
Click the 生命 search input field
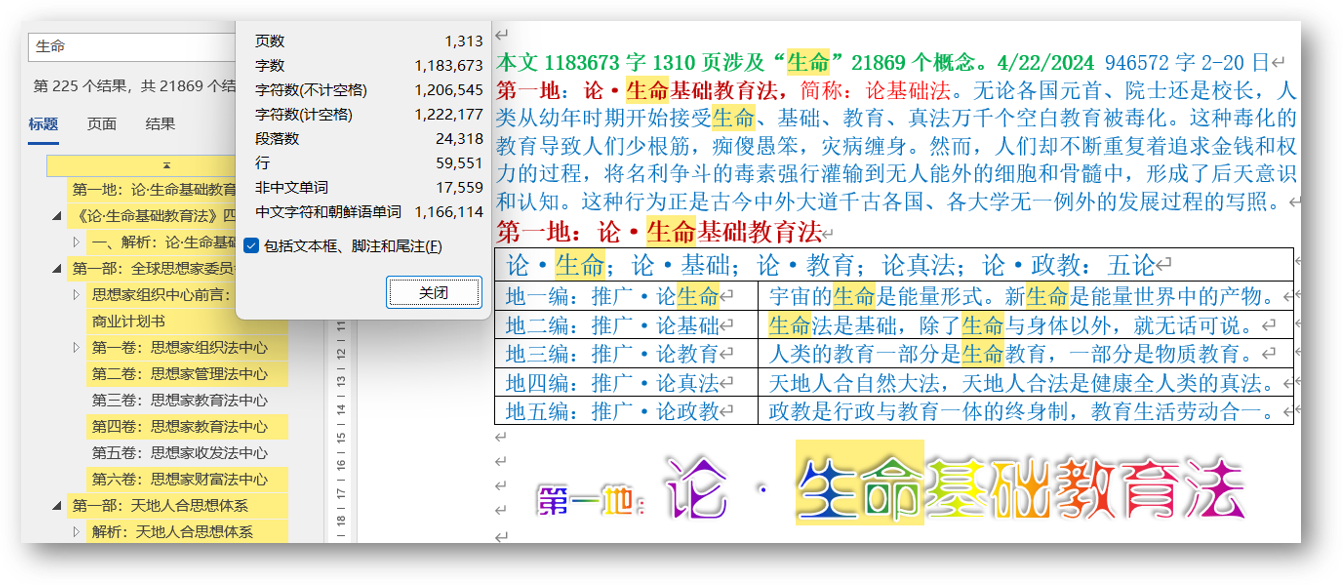click(x=130, y=47)
